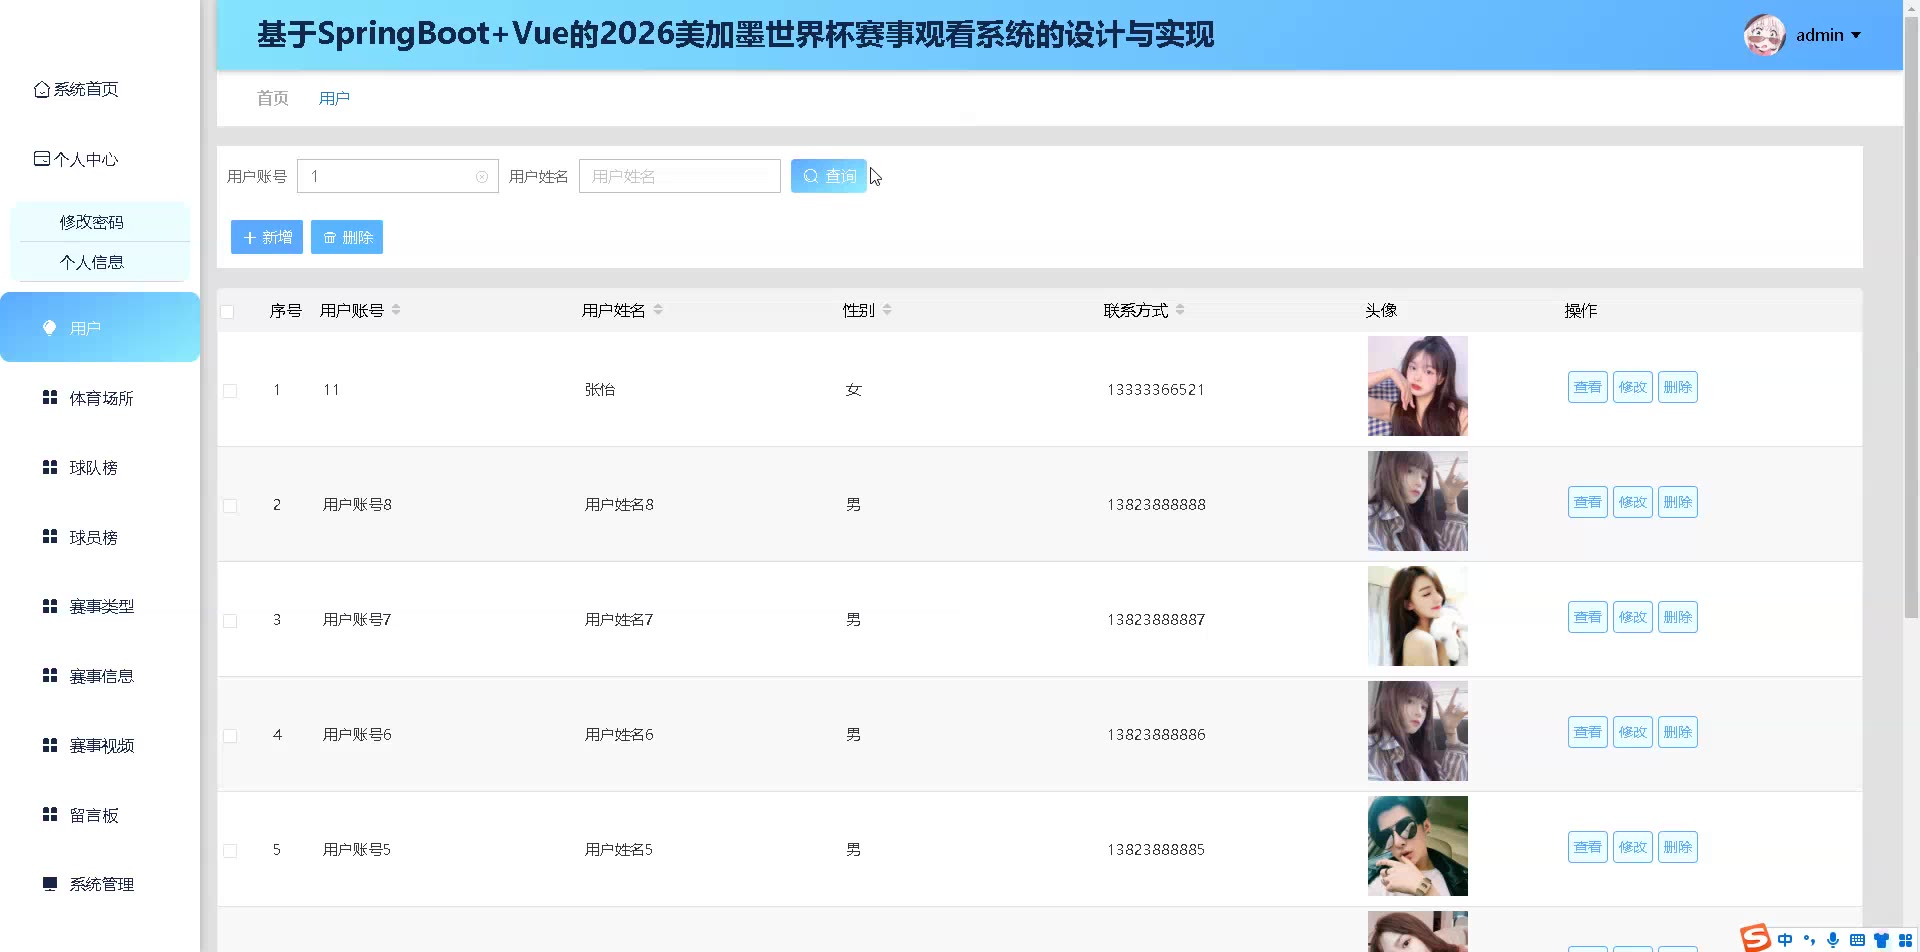Open the avatar thumbnail of 张怡
The image size is (1920, 952).
1418,386
